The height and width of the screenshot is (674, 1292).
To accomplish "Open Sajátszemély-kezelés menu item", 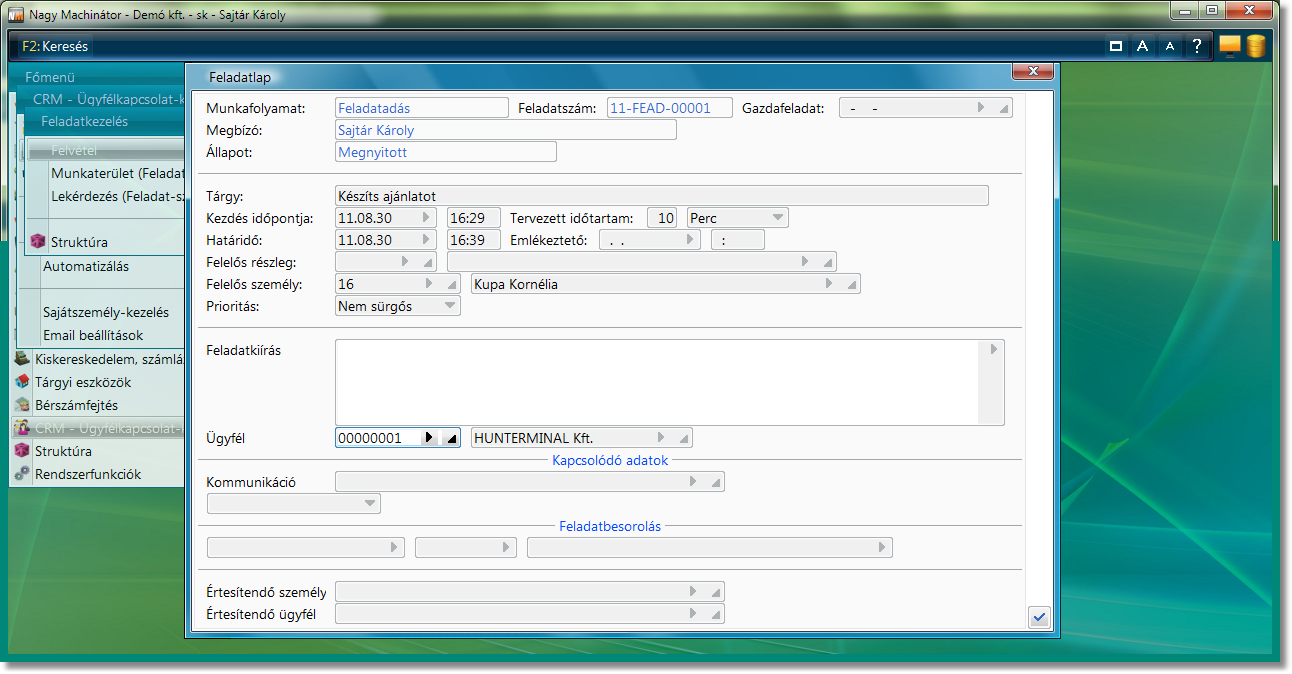I will point(106,312).
